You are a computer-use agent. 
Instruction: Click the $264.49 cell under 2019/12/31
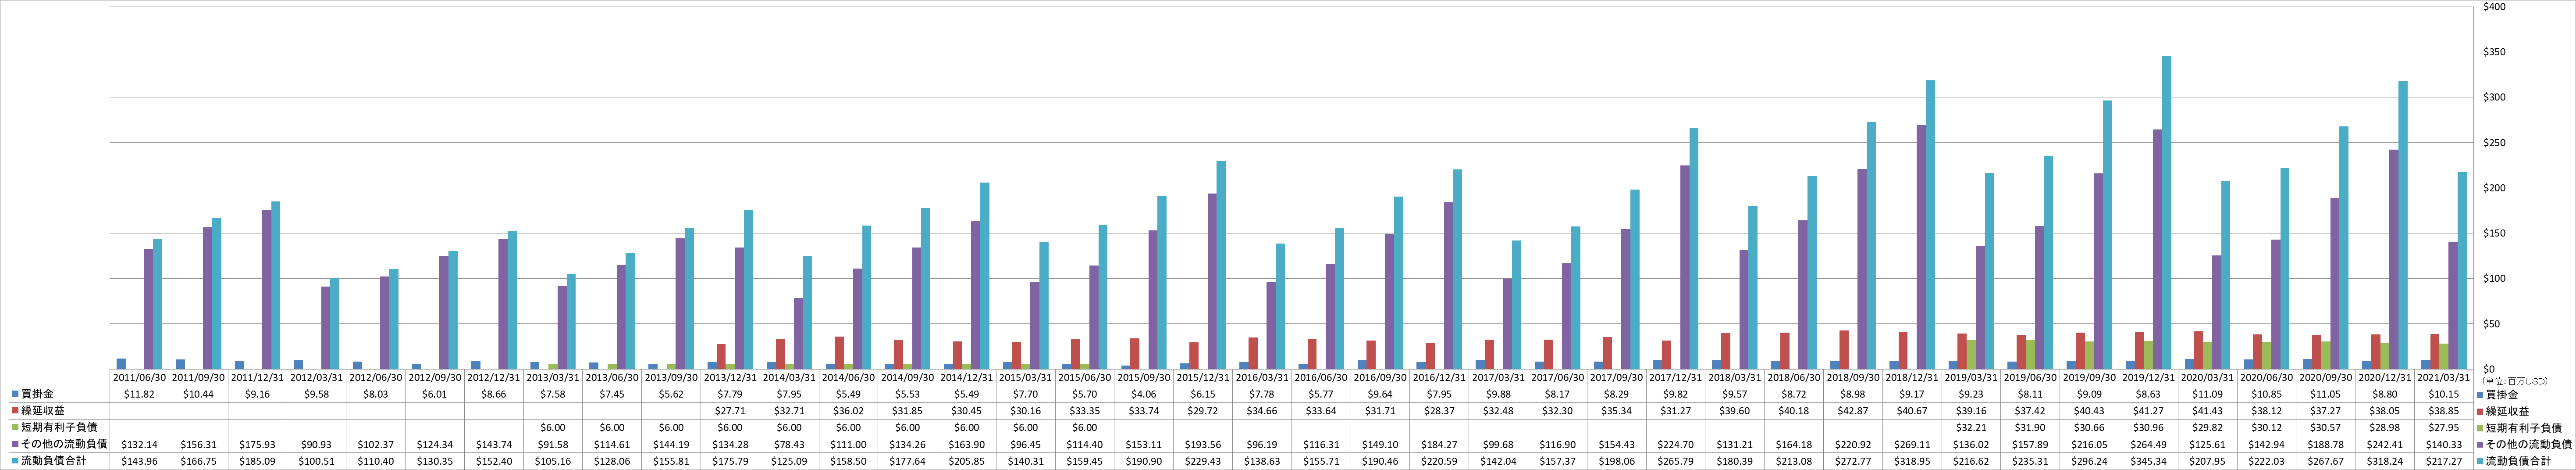click(2149, 444)
